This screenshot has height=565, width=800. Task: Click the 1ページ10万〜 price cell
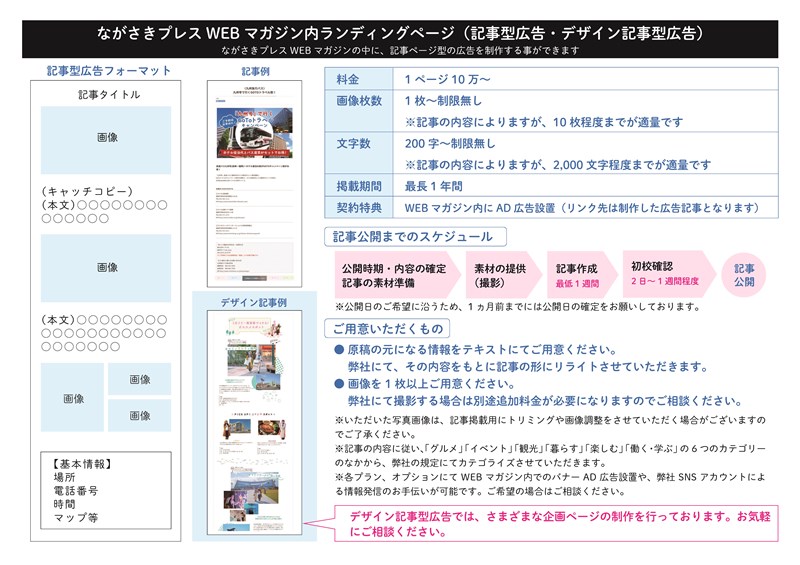[585, 79]
